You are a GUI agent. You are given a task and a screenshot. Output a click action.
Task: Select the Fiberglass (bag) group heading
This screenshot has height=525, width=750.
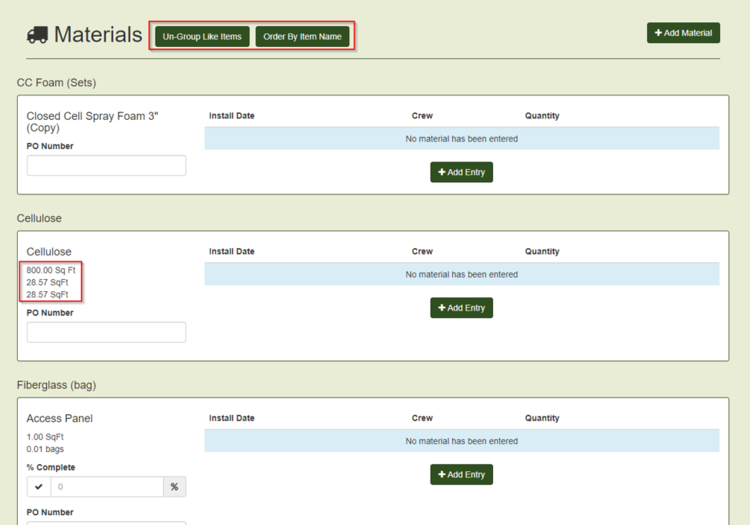tap(56, 385)
